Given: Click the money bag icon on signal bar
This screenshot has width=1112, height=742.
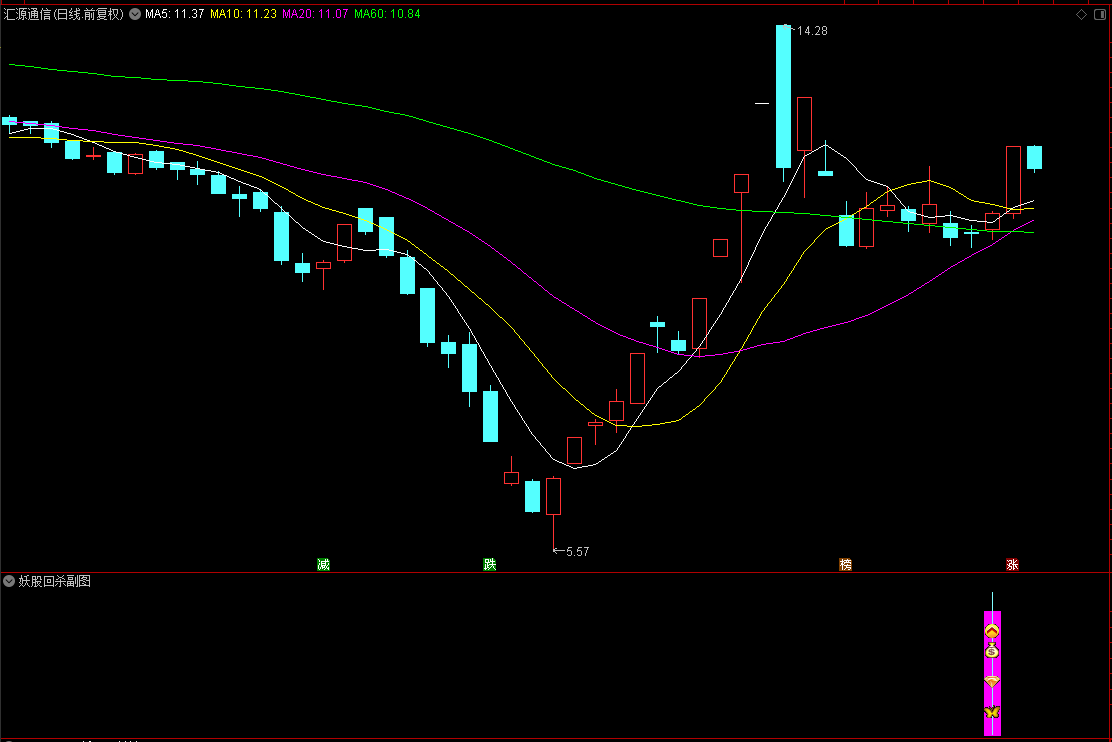Looking at the screenshot, I should [992, 650].
